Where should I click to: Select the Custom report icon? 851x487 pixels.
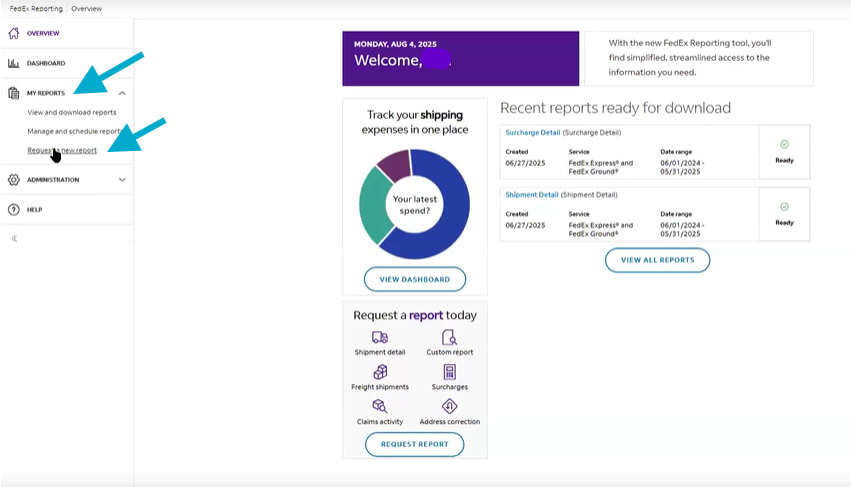tap(449, 338)
